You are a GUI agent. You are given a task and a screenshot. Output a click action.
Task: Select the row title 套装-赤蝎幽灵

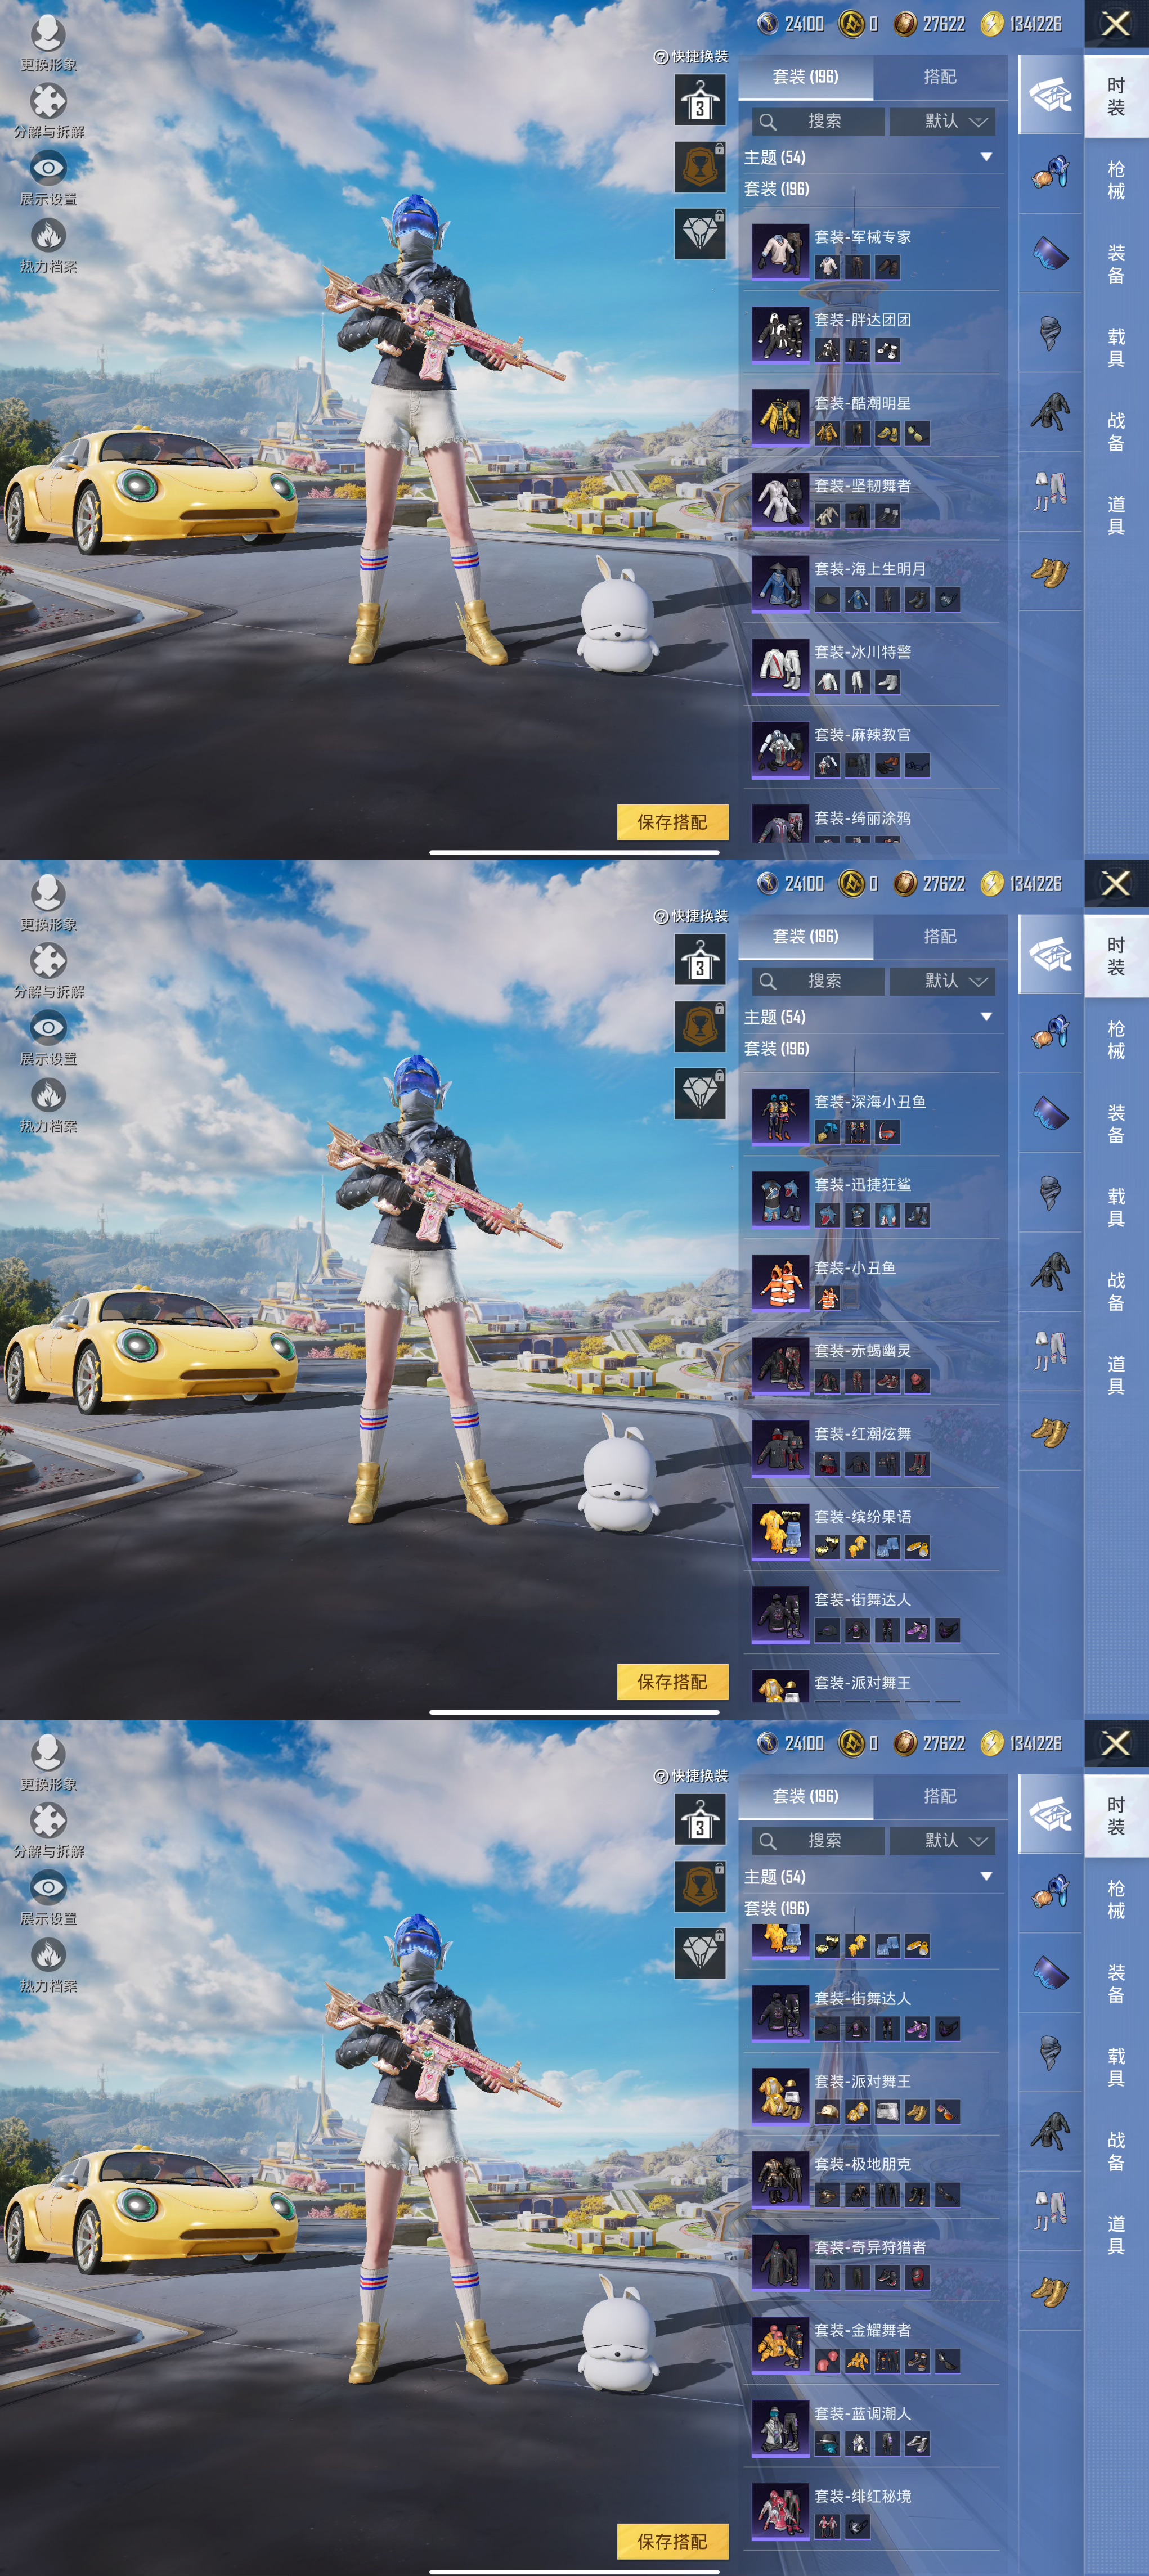point(862,1351)
